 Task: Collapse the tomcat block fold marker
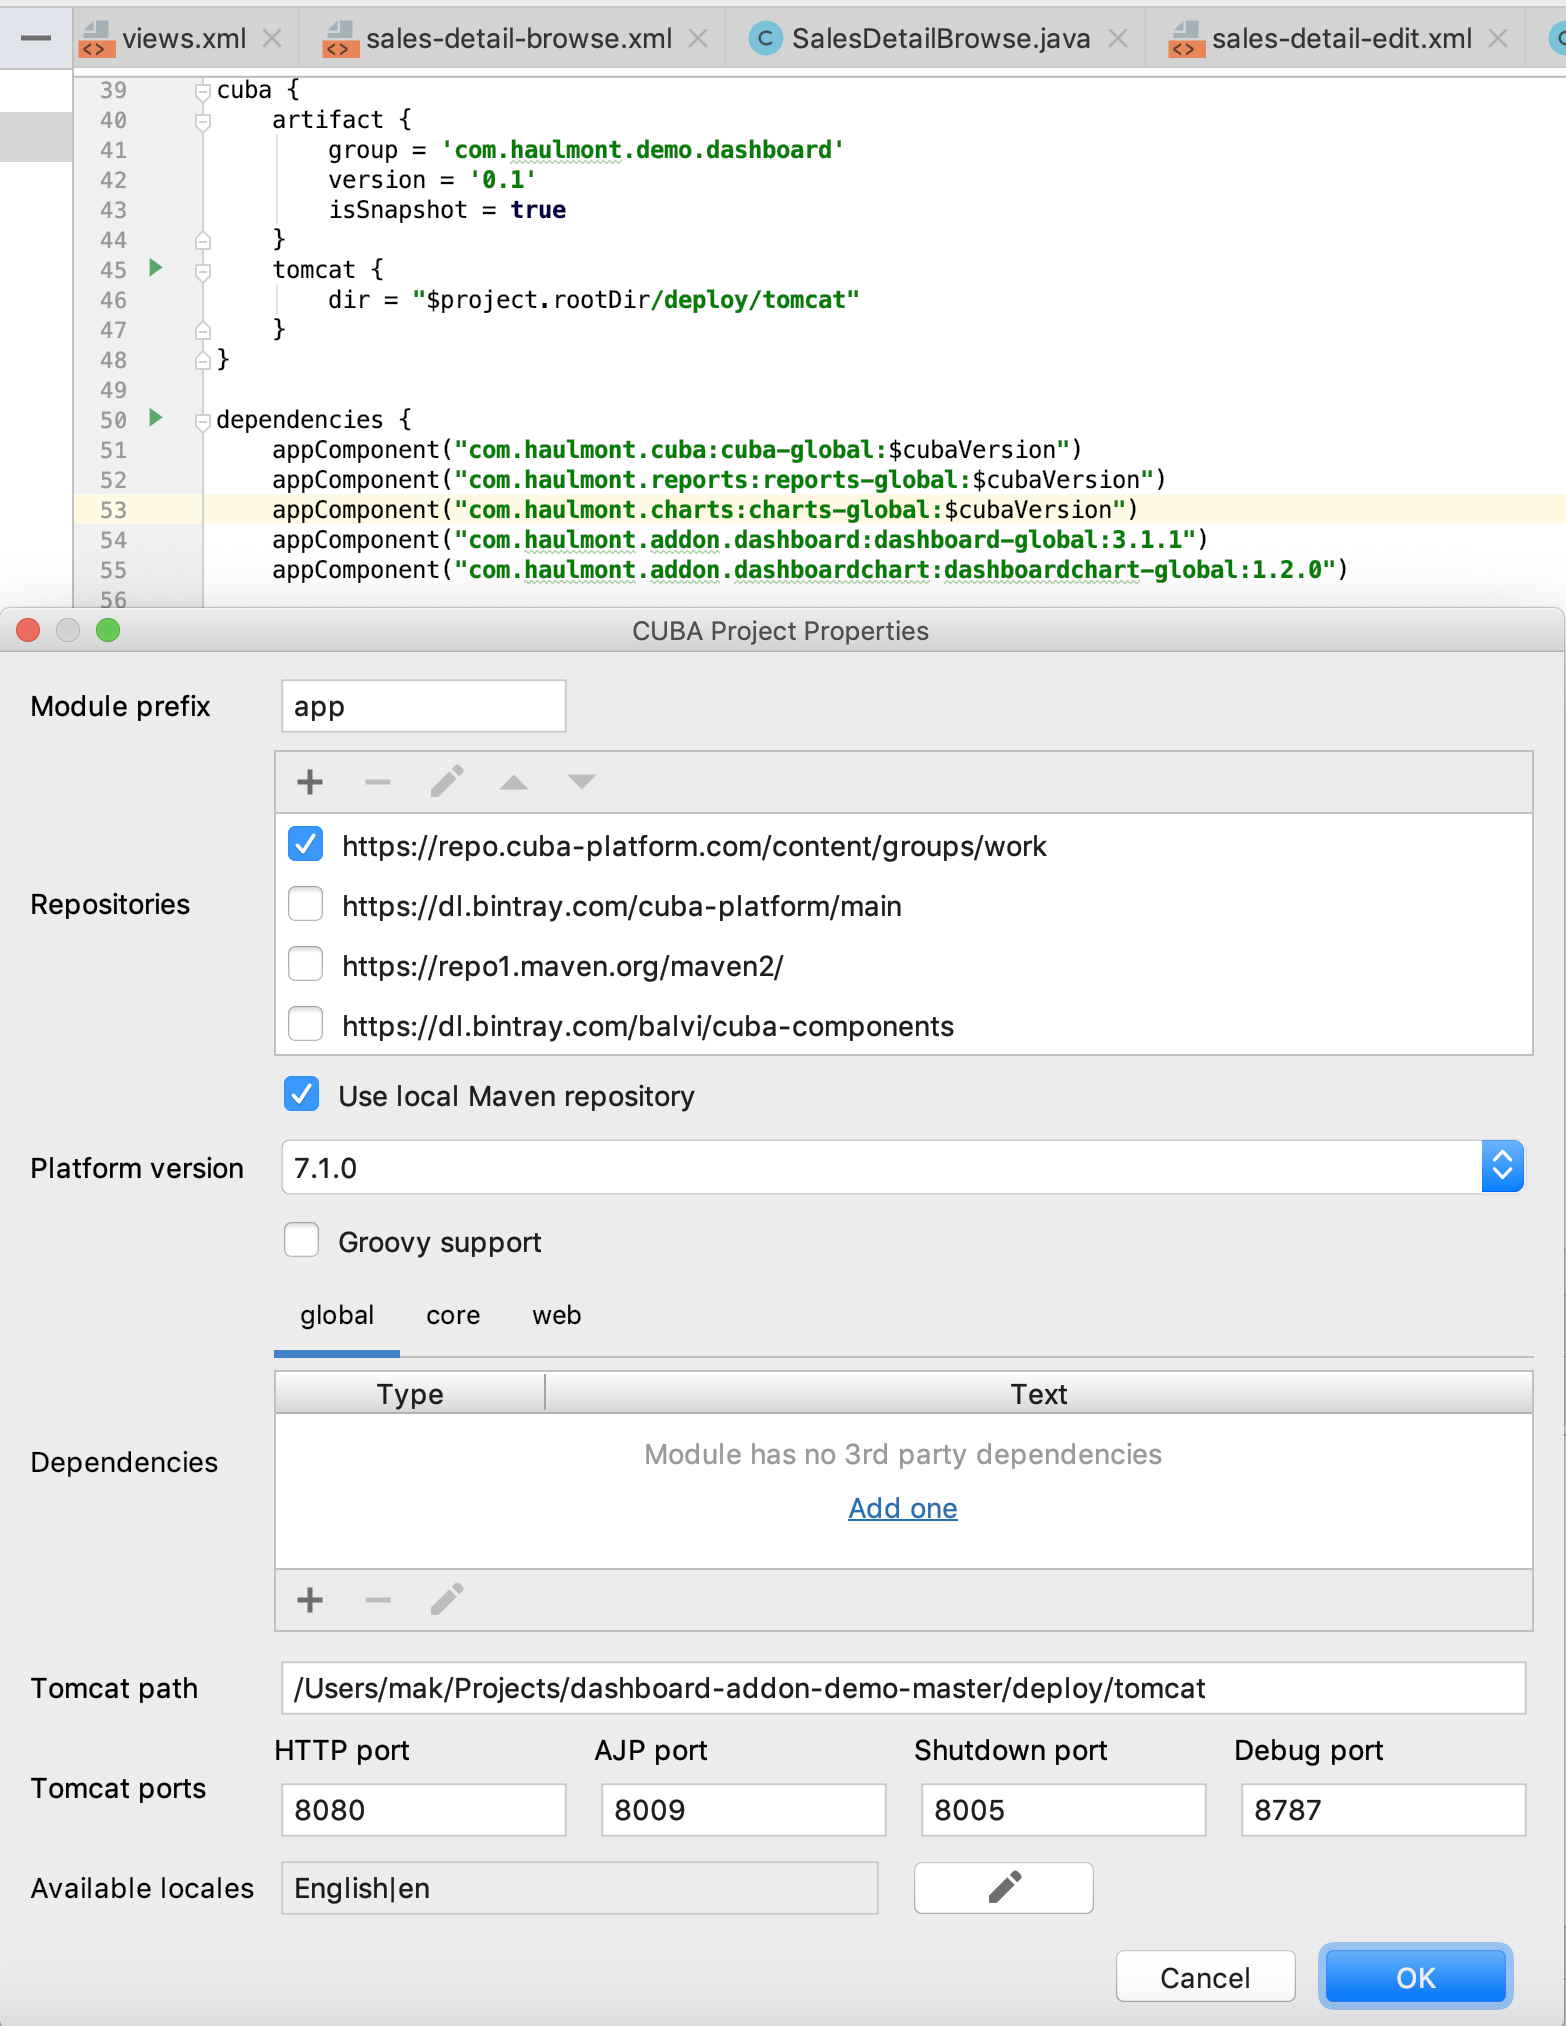point(203,271)
